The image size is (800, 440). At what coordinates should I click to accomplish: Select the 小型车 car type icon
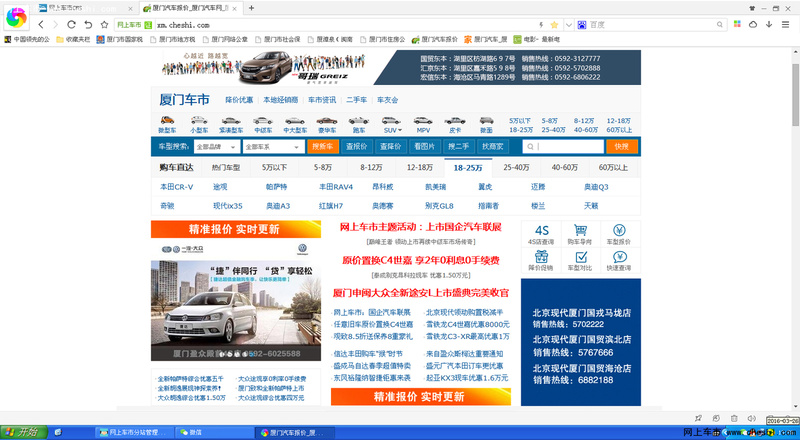tap(199, 121)
